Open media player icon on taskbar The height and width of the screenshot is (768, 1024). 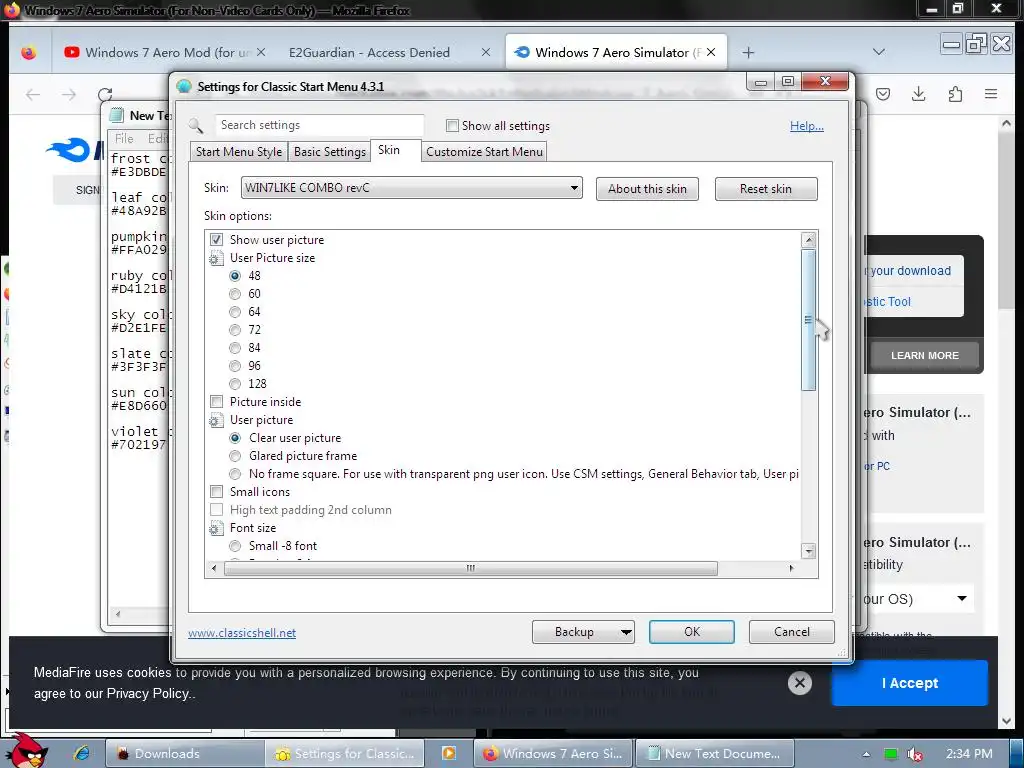(449, 753)
